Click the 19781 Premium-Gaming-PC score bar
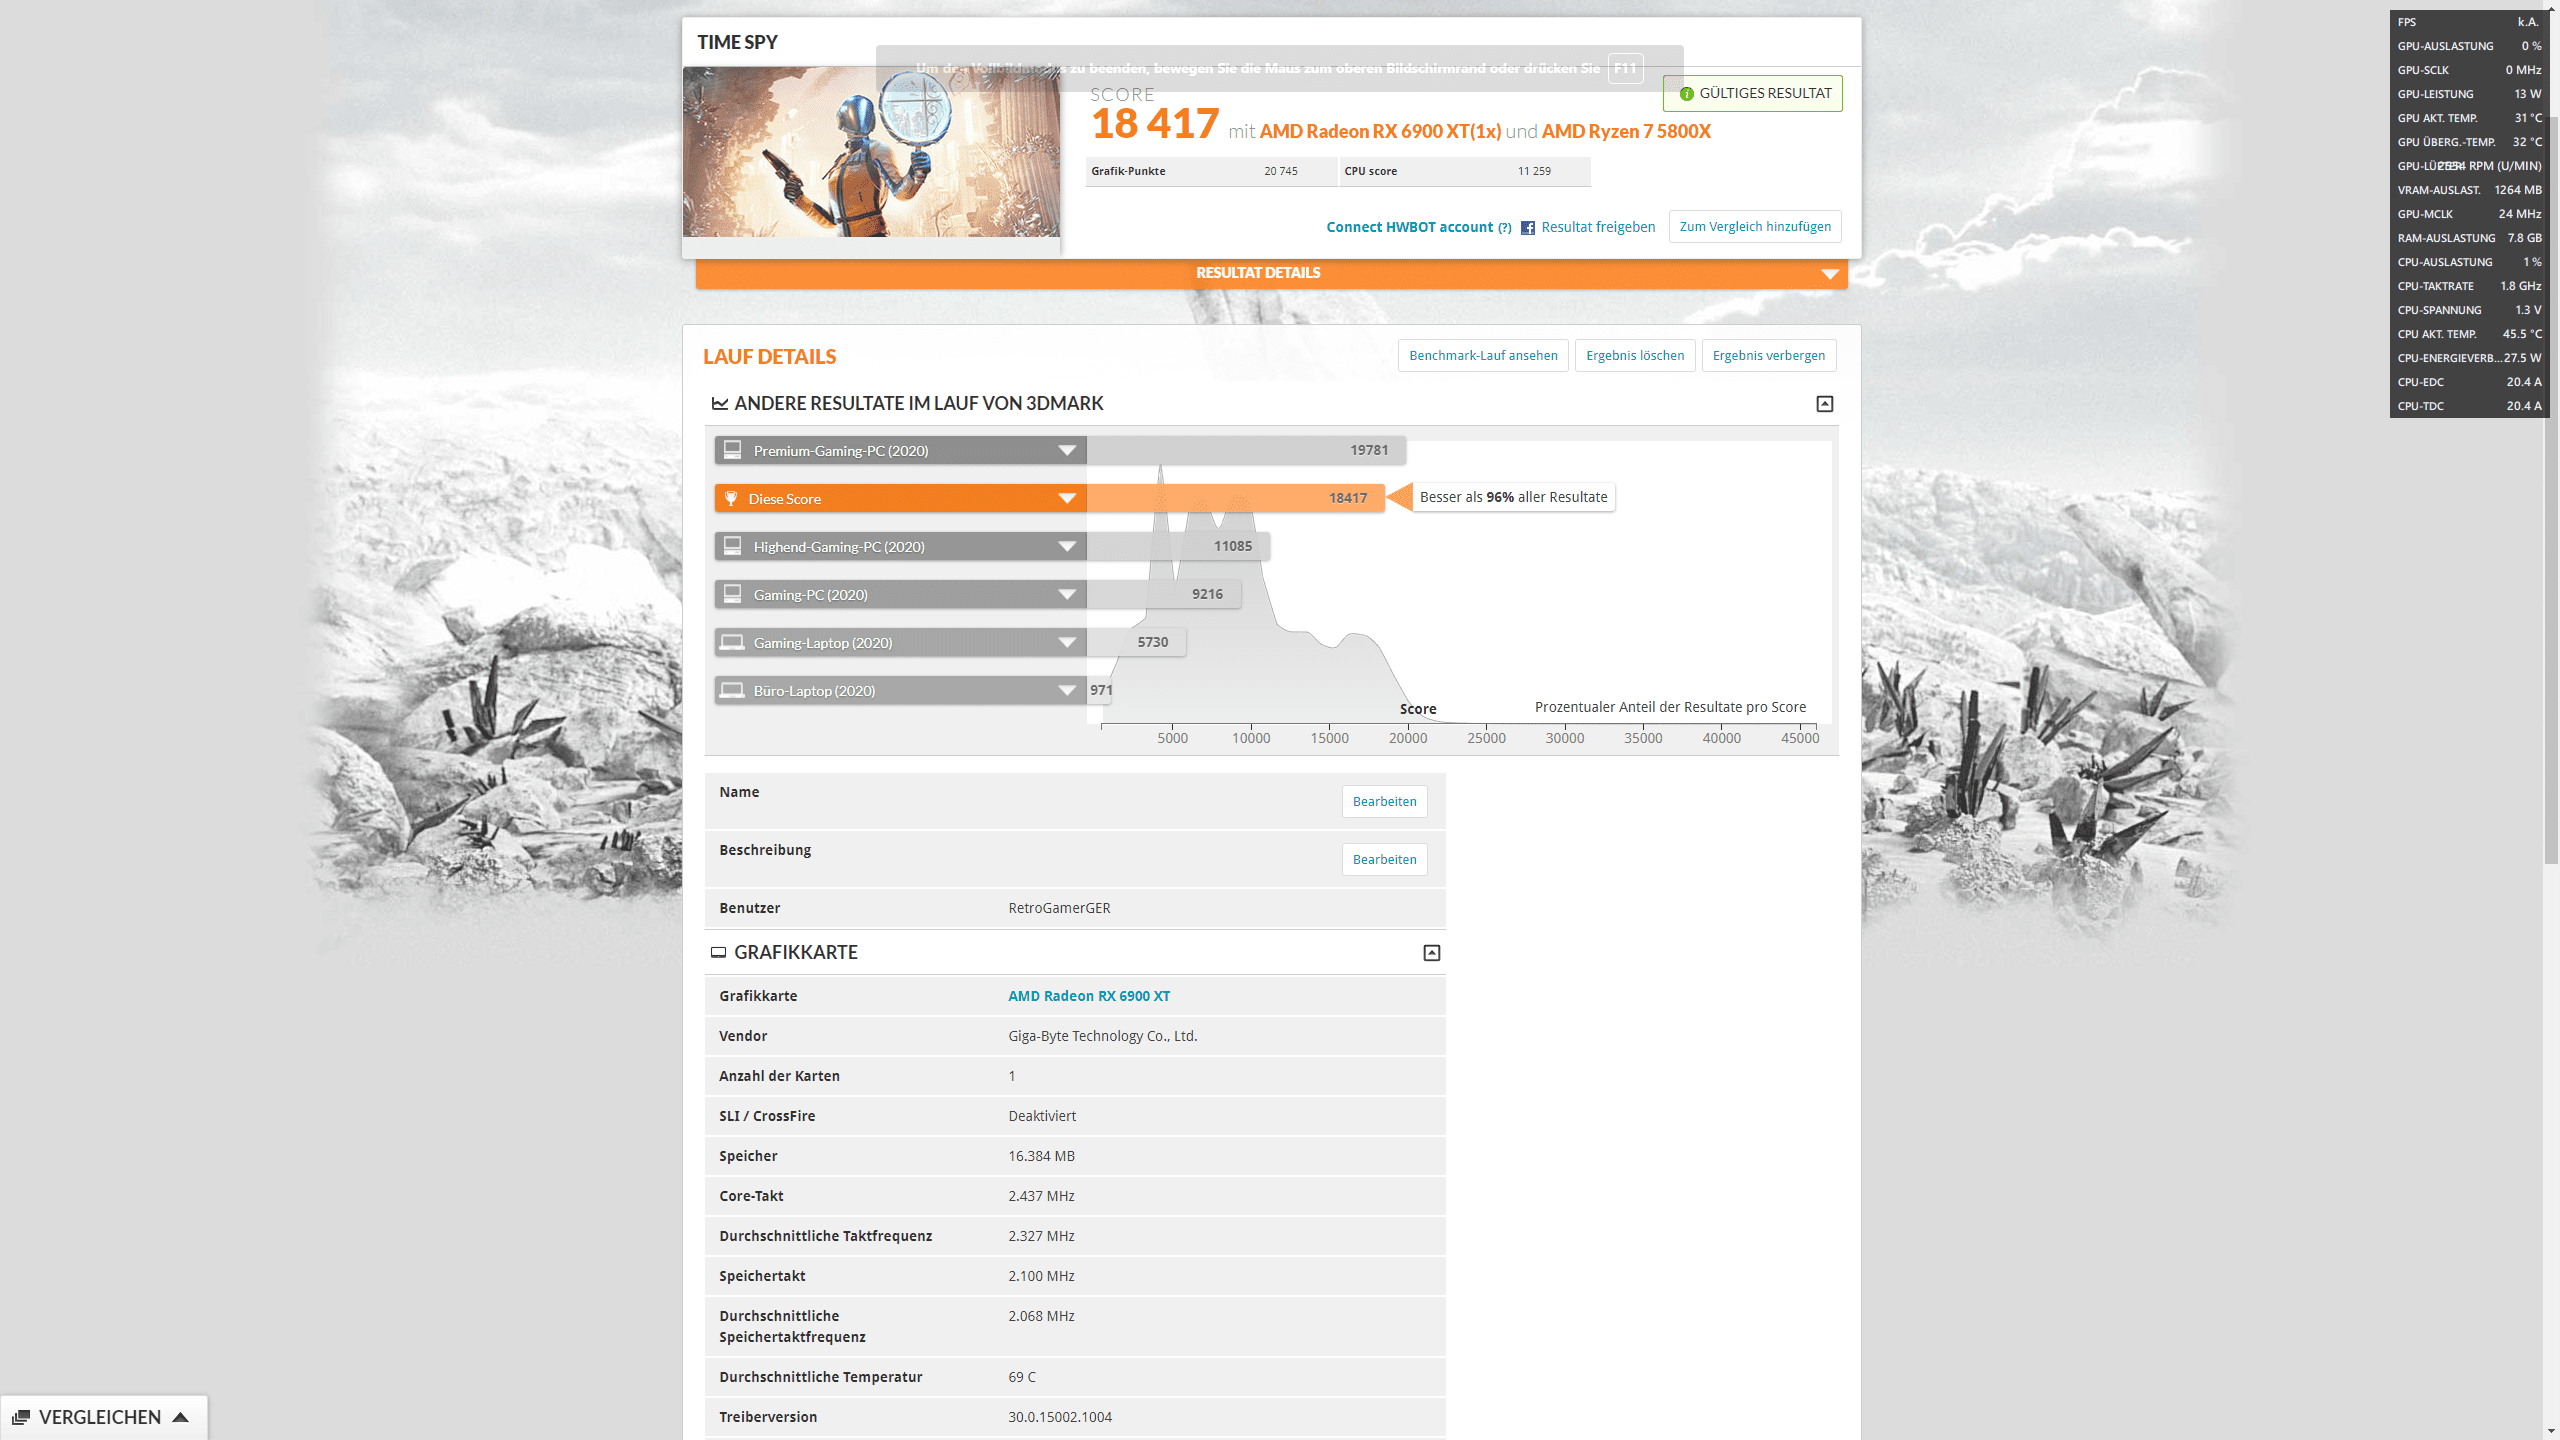The height and width of the screenshot is (1440, 2560). (1246, 450)
